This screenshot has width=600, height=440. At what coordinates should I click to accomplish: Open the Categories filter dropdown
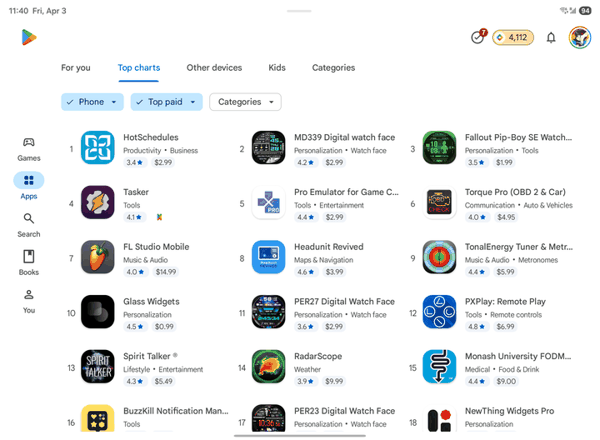[x=245, y=102]
